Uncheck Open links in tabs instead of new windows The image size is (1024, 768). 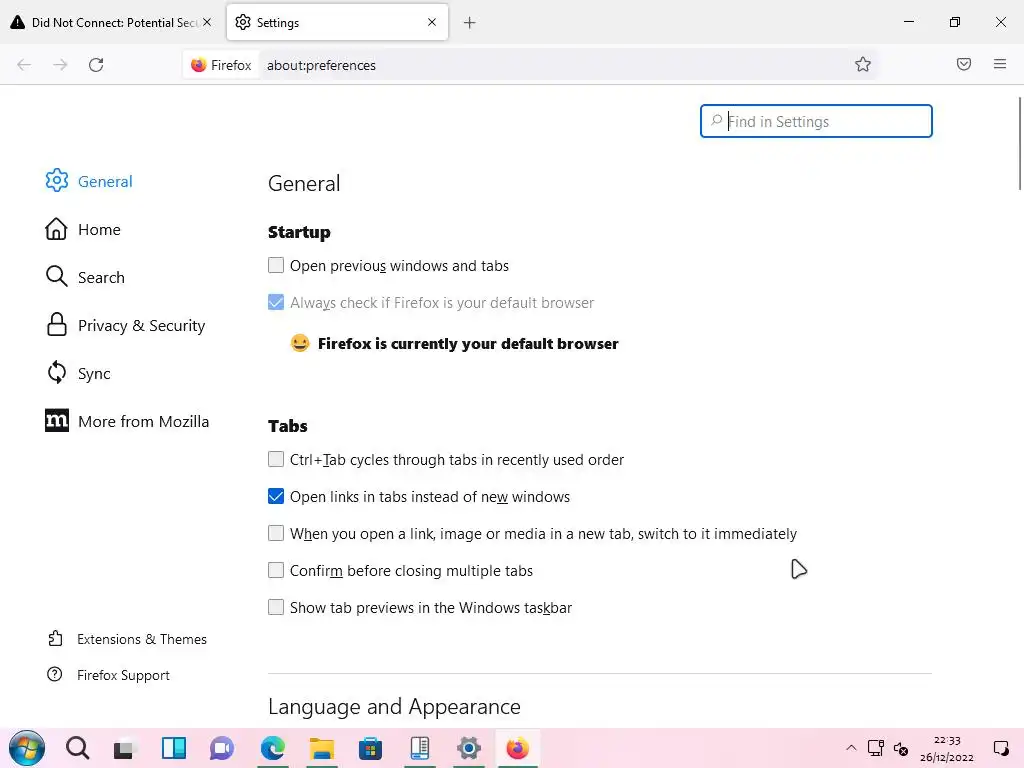click(276, 496)
